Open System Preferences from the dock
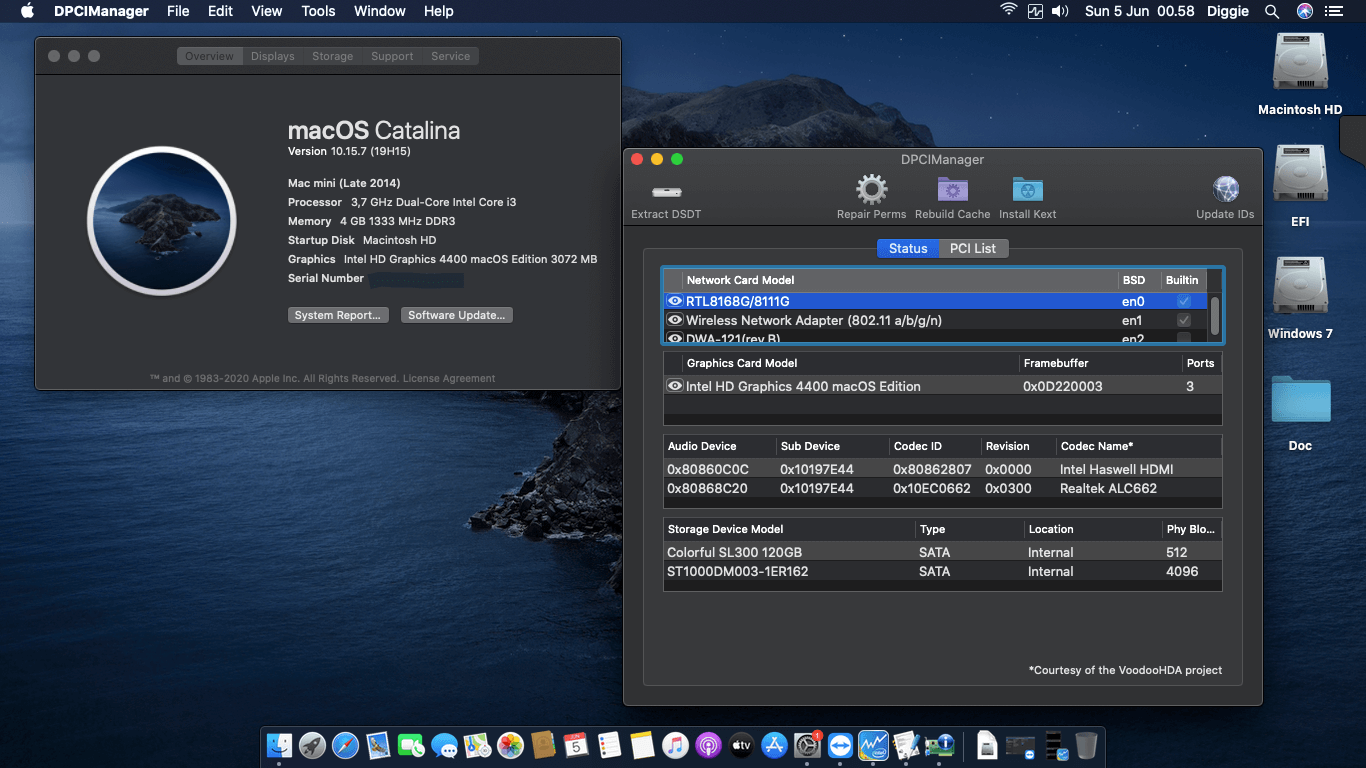 [807, 745]
